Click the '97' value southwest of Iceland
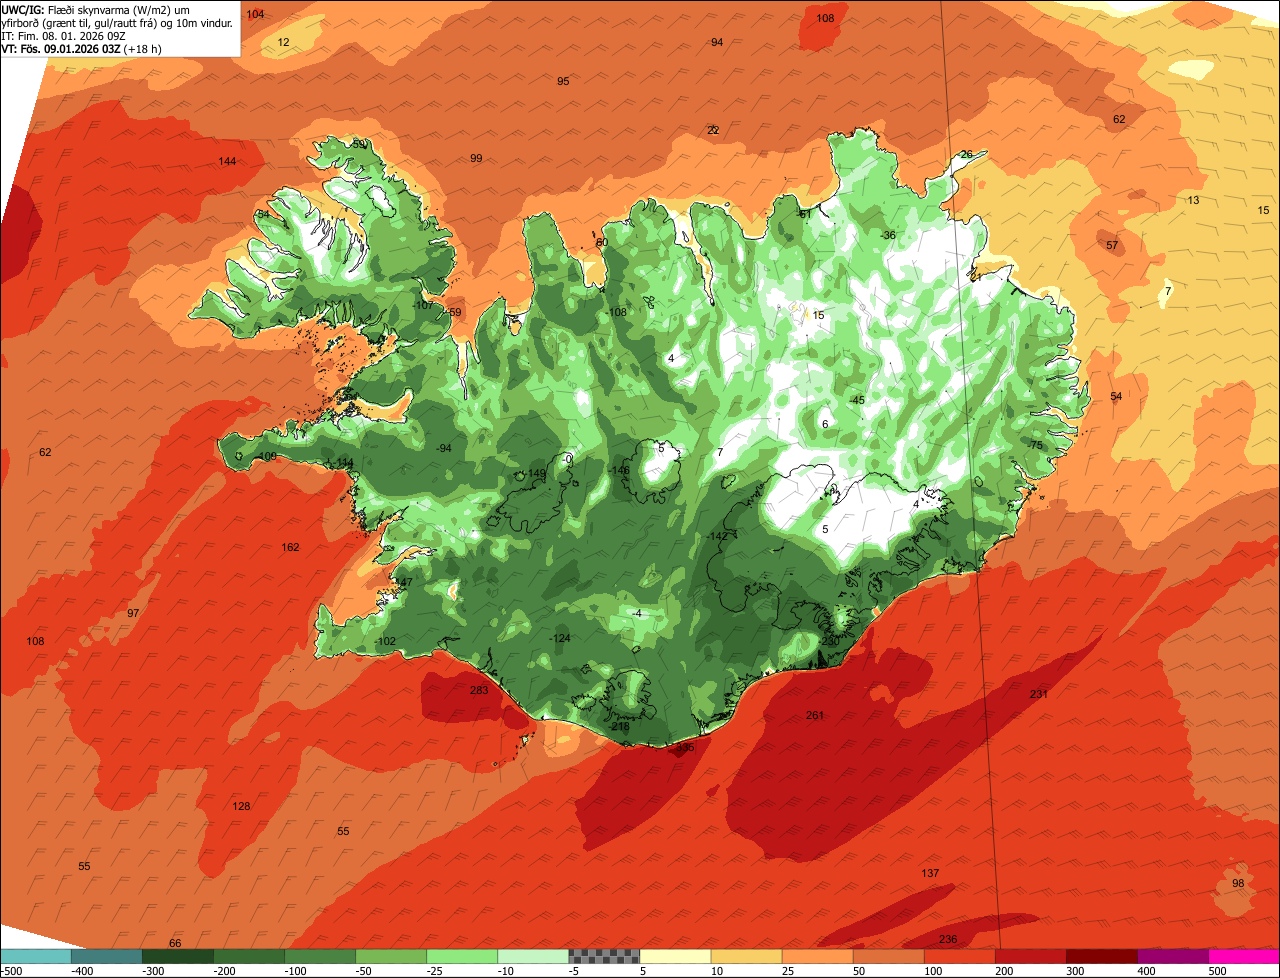 coord(133,613)
